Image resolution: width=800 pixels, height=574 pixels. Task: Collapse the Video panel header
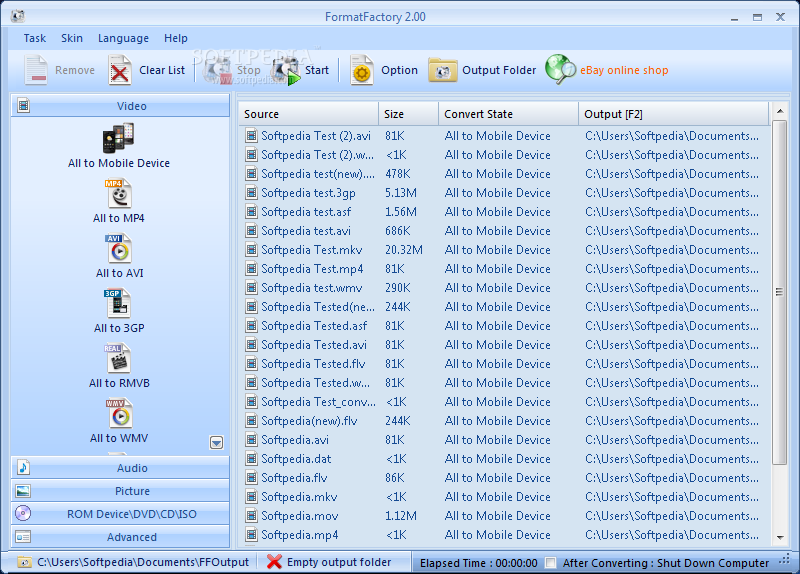(x=120, y=106)
